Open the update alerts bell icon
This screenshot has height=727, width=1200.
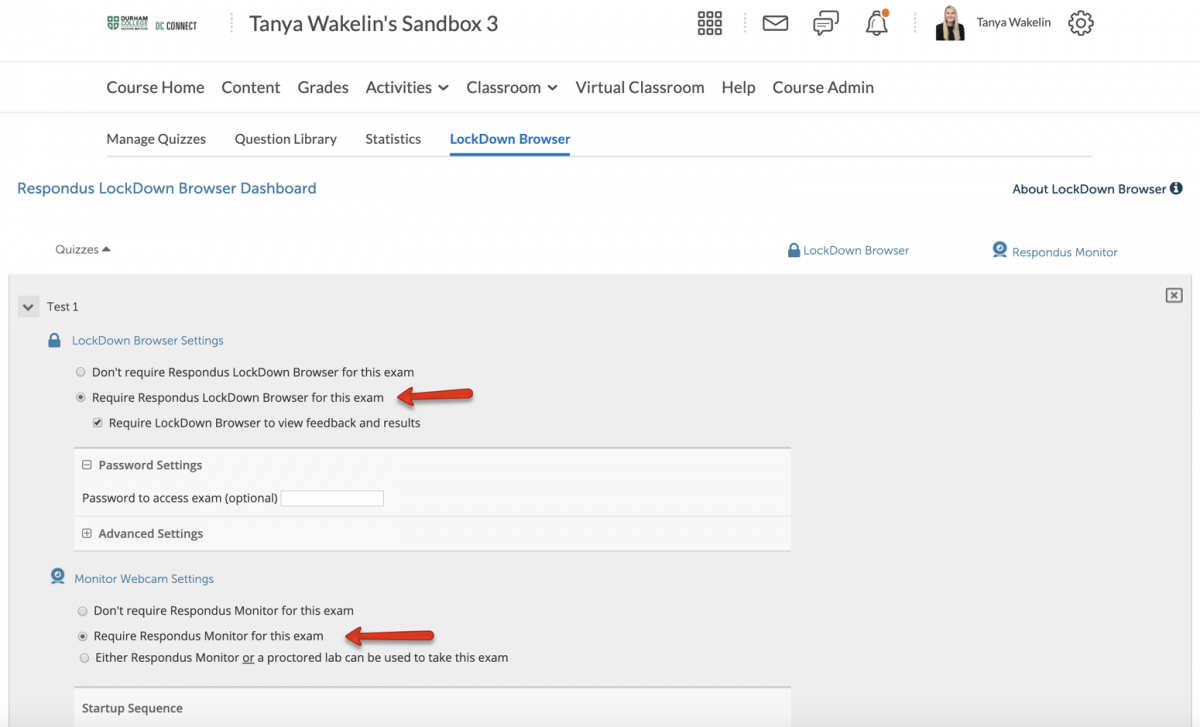pos(877,24)
